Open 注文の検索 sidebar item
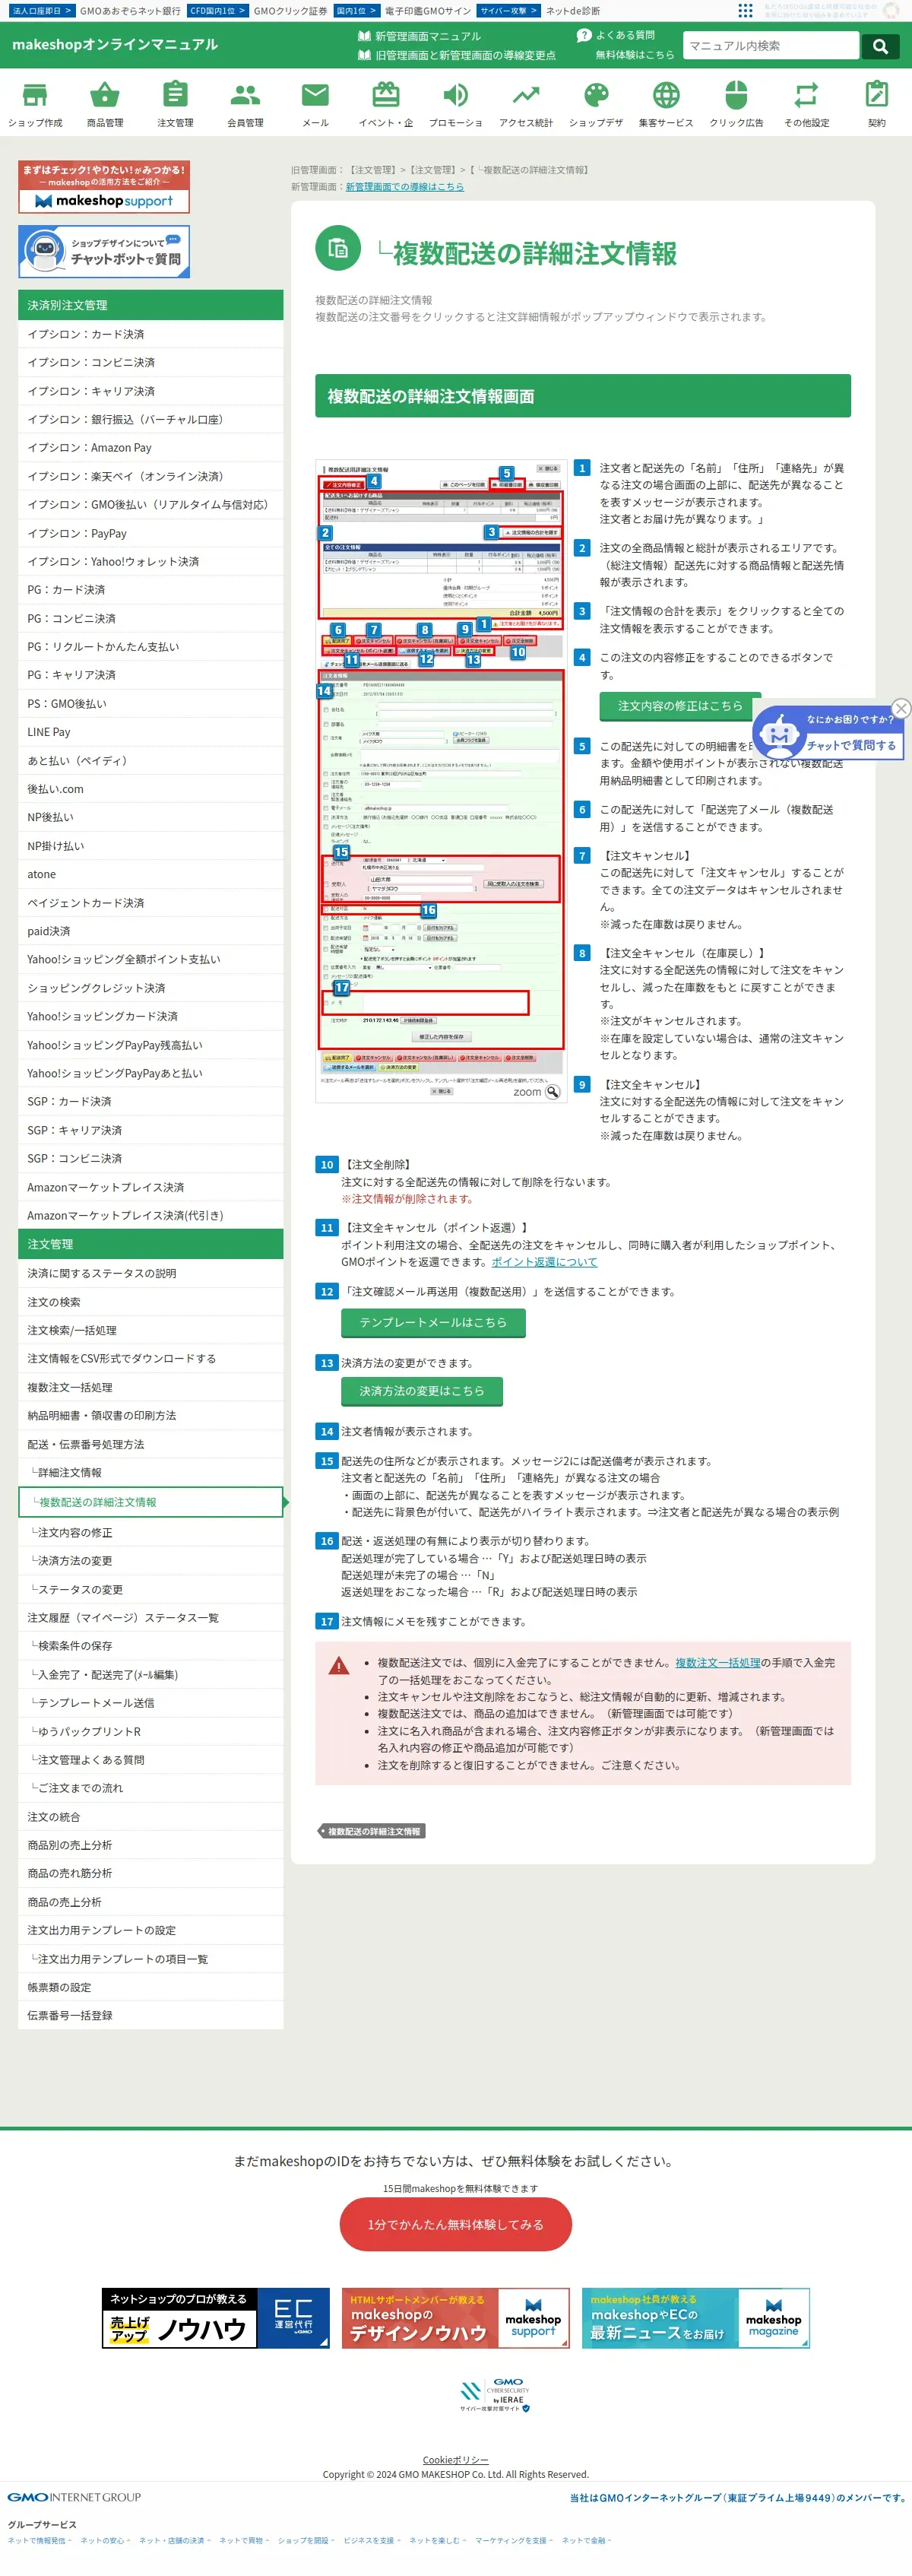Image resolution: width=912 pixels, height=2576 pixels. pyautogui.click(x=150, y=1302)
